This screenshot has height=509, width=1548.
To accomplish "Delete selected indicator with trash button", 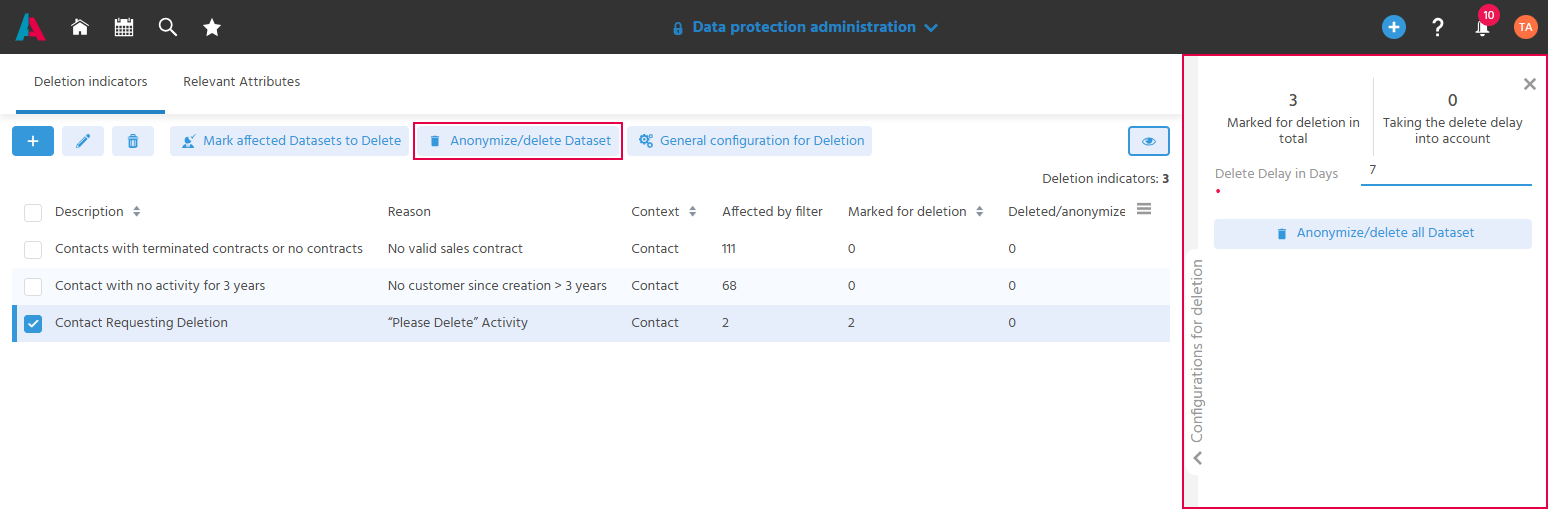I will [x=133, y=141].
